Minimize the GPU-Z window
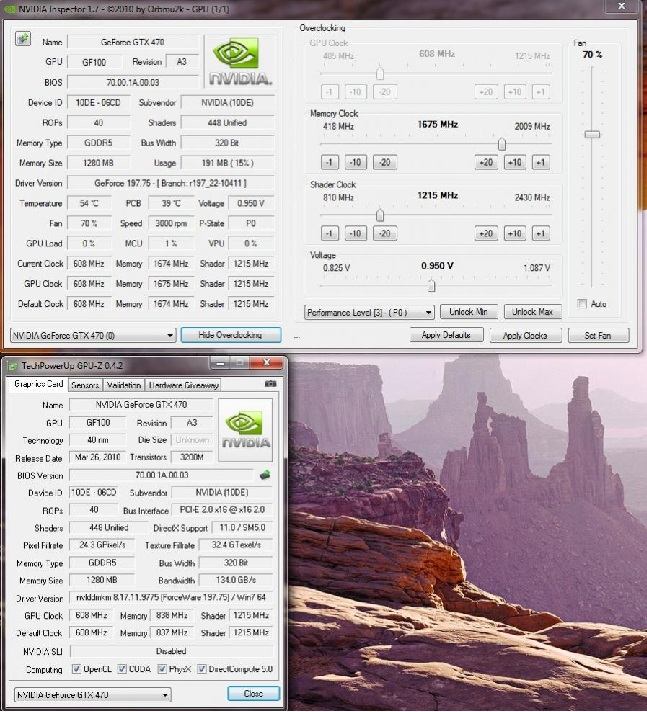 coord(221,363)
